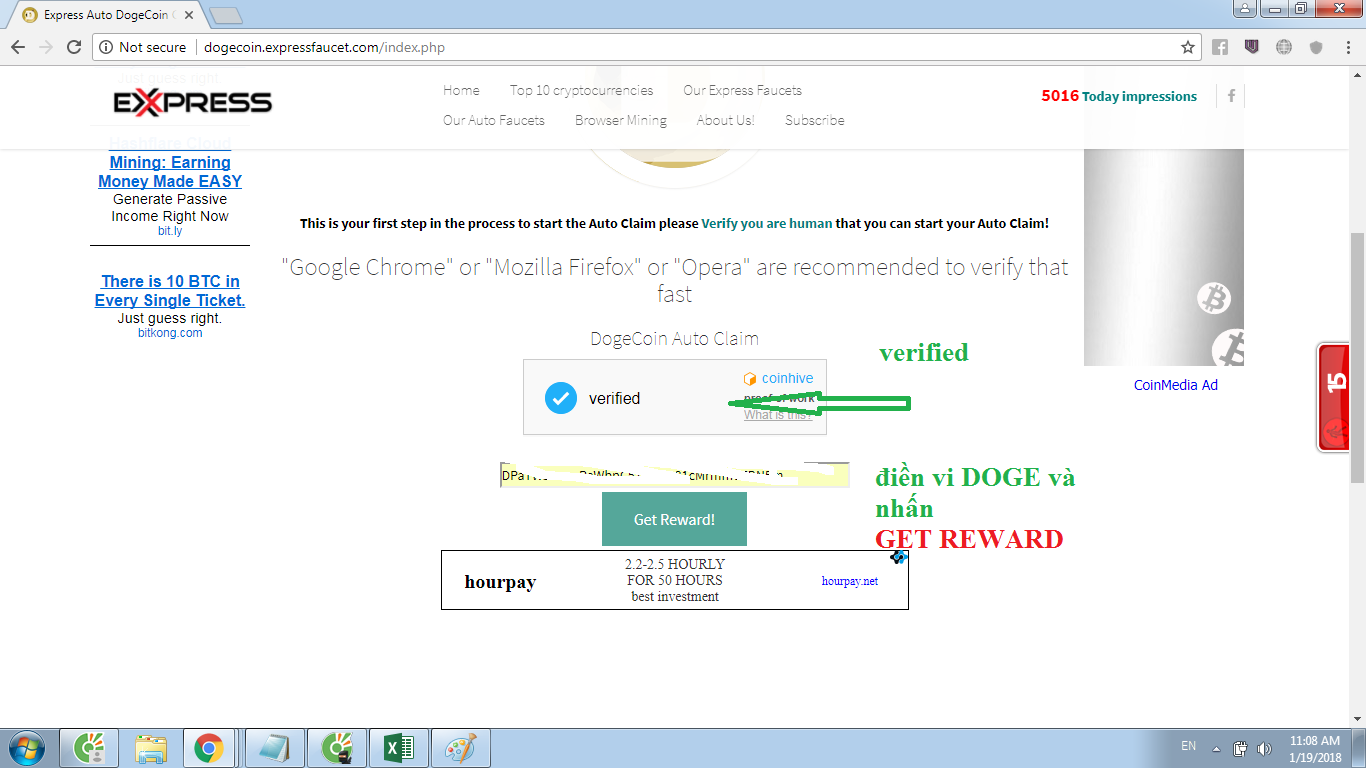Open Our Auto Faucets menu
Viewport: 1366px width, 768px height.
(494, 120)
